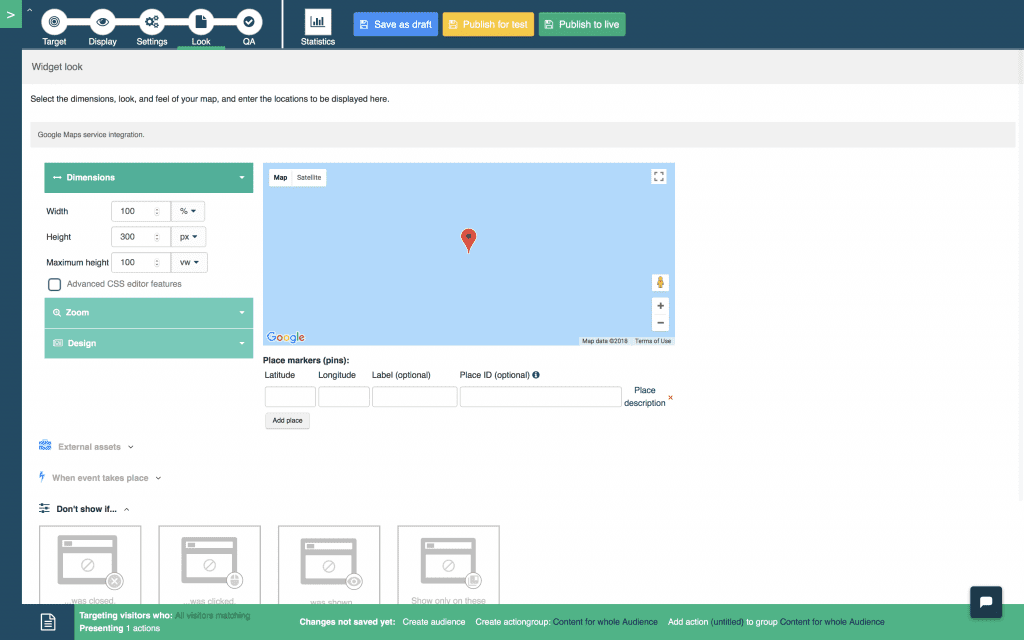Zoom in on the map with plus

660,306
